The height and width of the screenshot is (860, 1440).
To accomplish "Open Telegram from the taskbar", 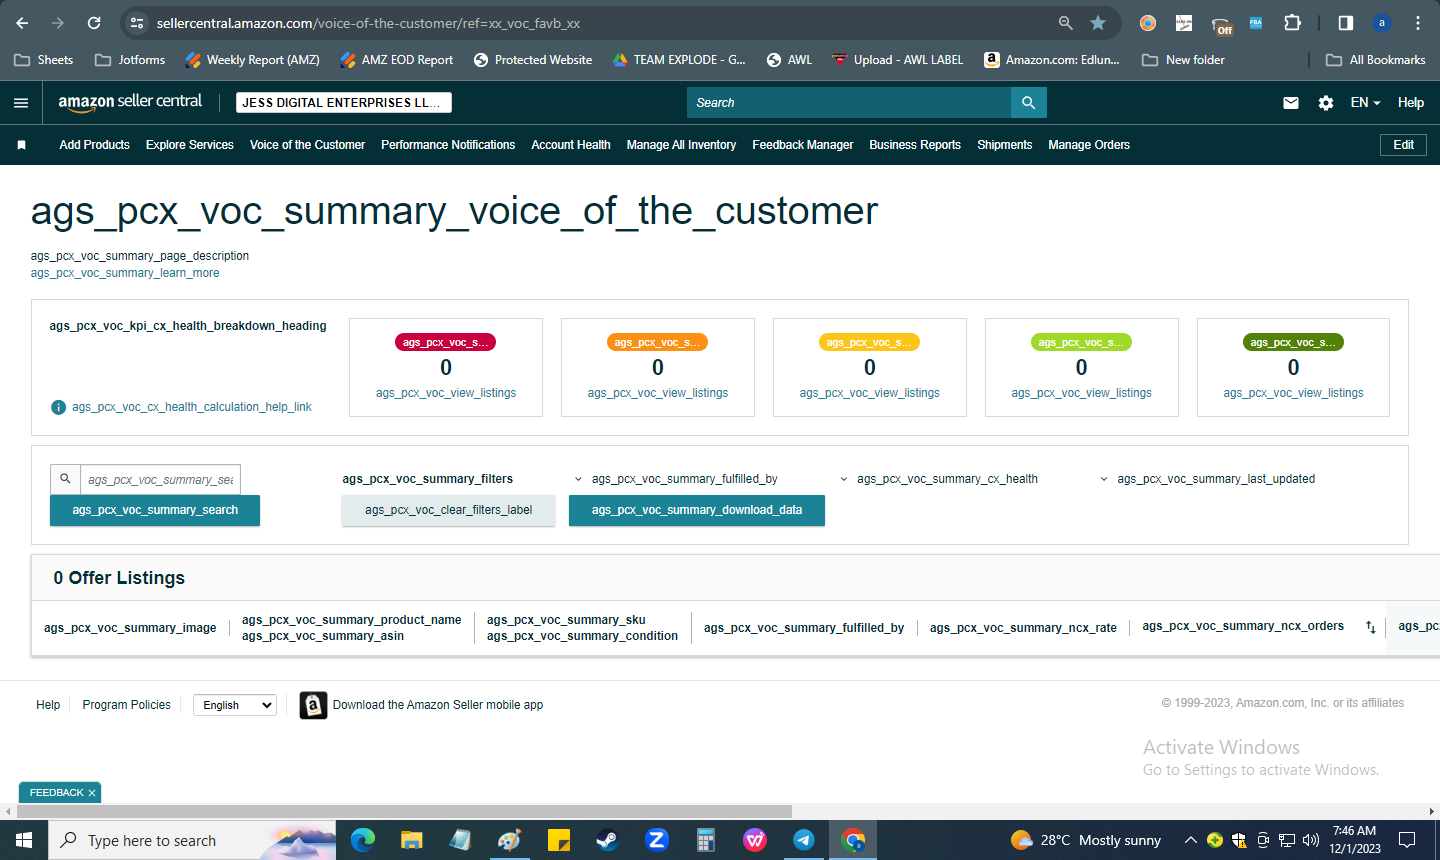I will click(804, 840).
